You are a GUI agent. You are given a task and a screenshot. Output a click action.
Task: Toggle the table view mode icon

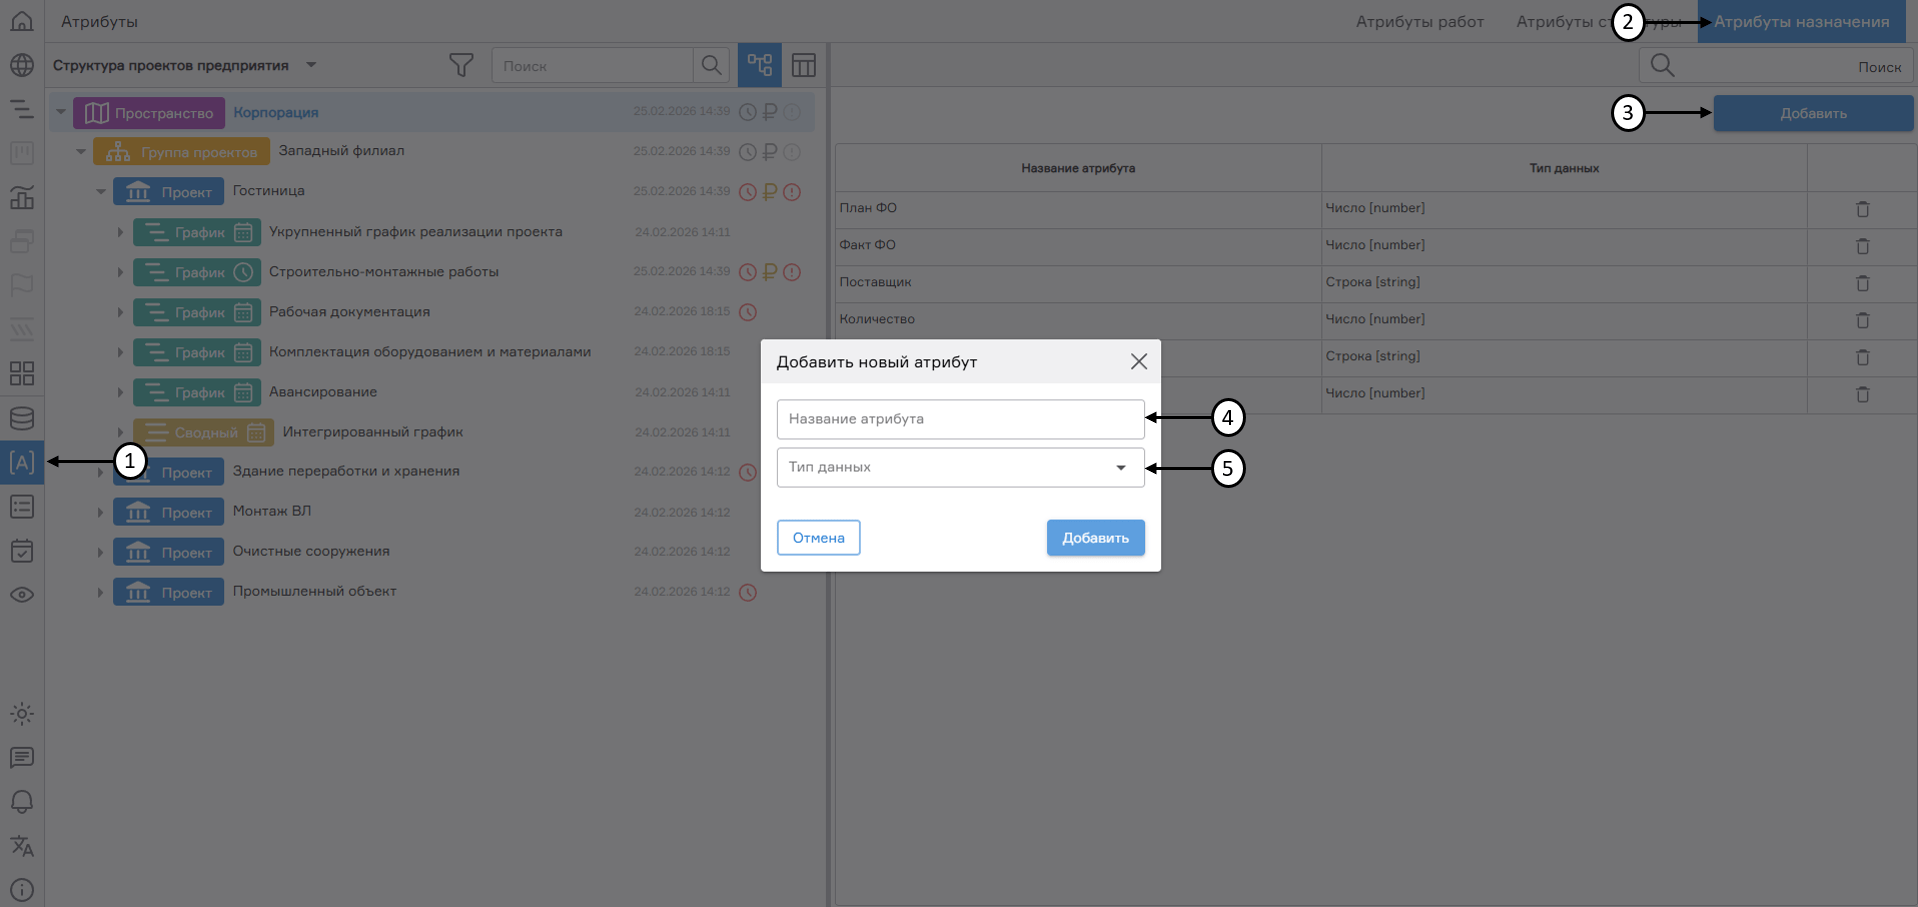pyautogui.click(x=804, y=64)
